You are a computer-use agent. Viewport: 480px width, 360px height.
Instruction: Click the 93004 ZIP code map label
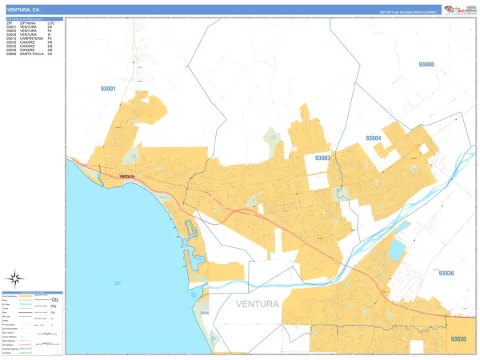tap(373, 138)
